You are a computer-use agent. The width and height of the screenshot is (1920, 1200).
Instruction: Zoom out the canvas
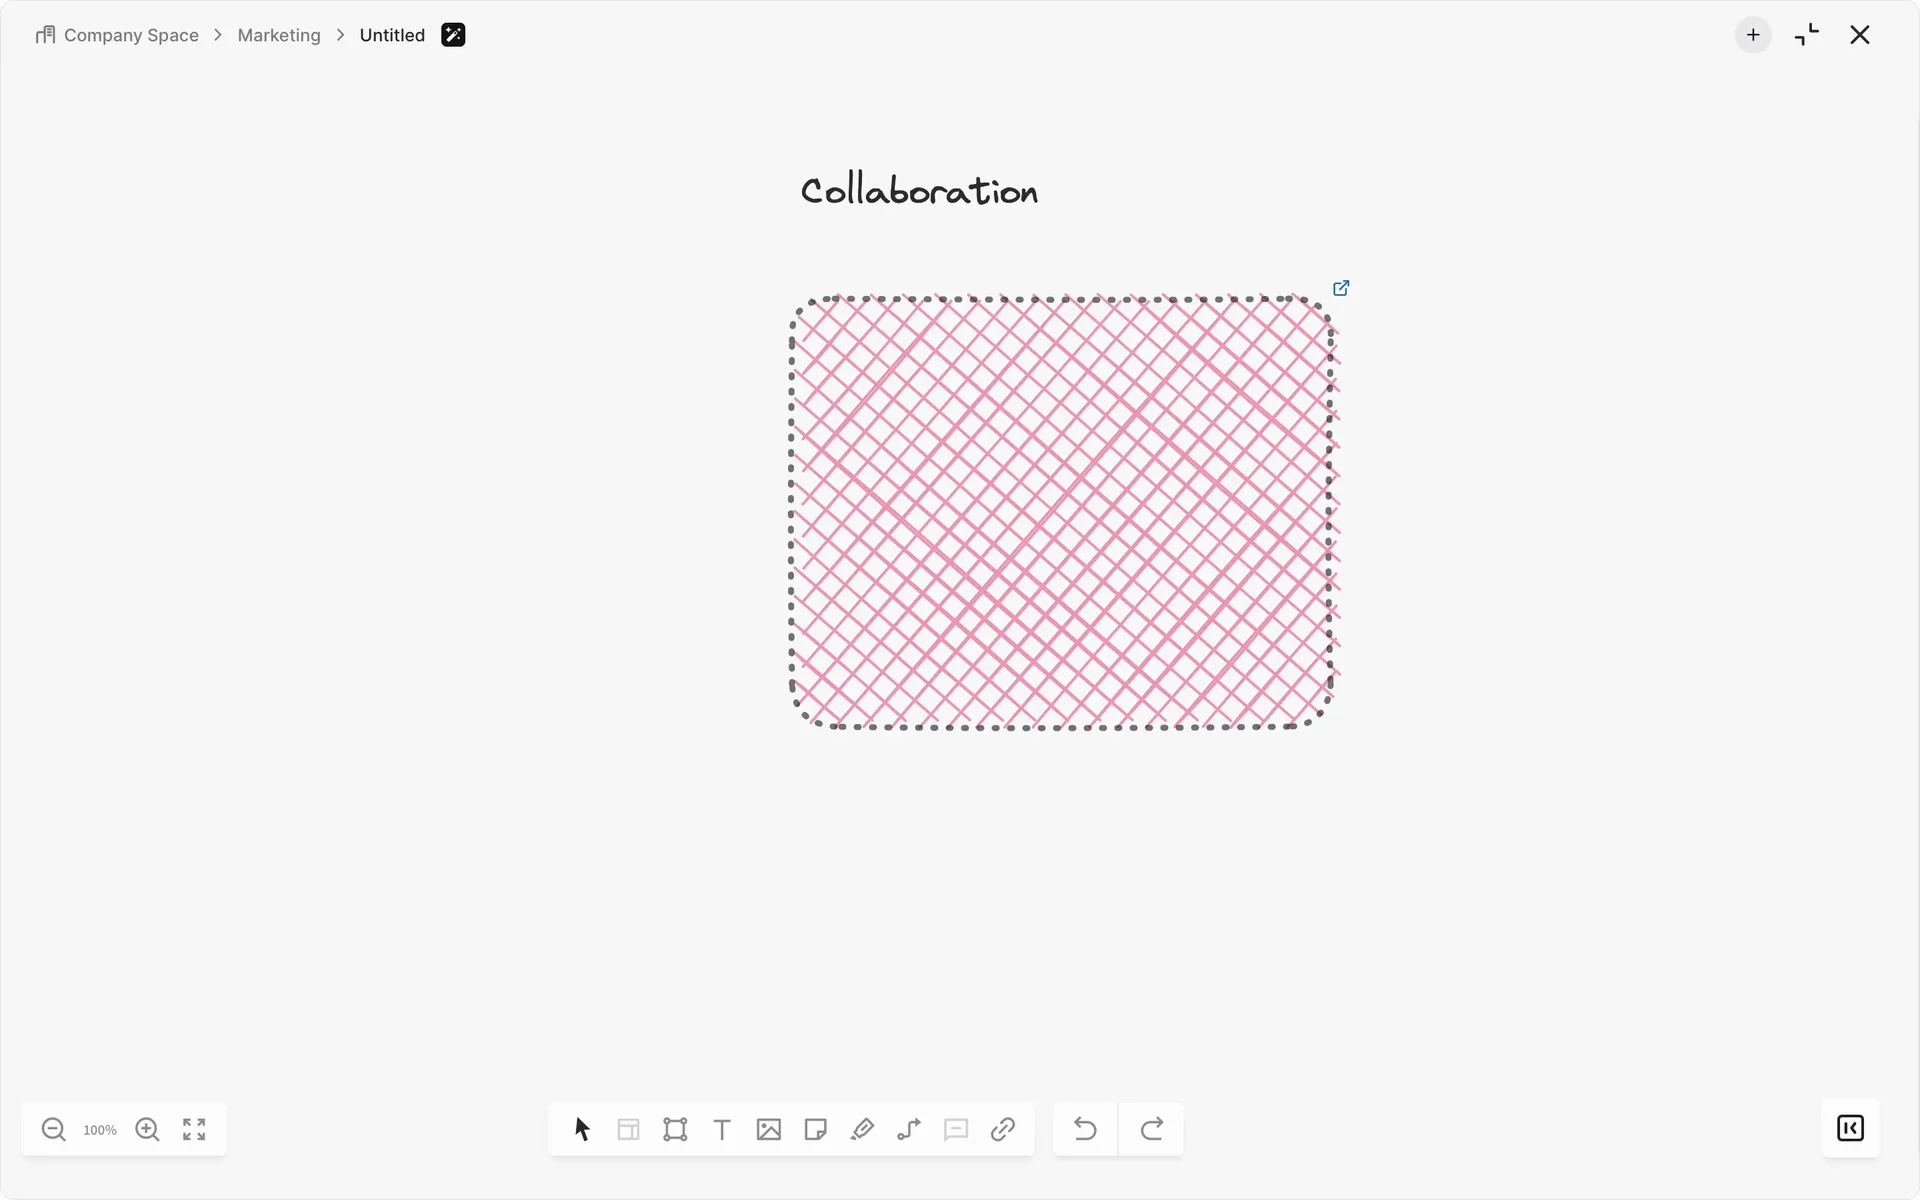(x=54, y=1129)
